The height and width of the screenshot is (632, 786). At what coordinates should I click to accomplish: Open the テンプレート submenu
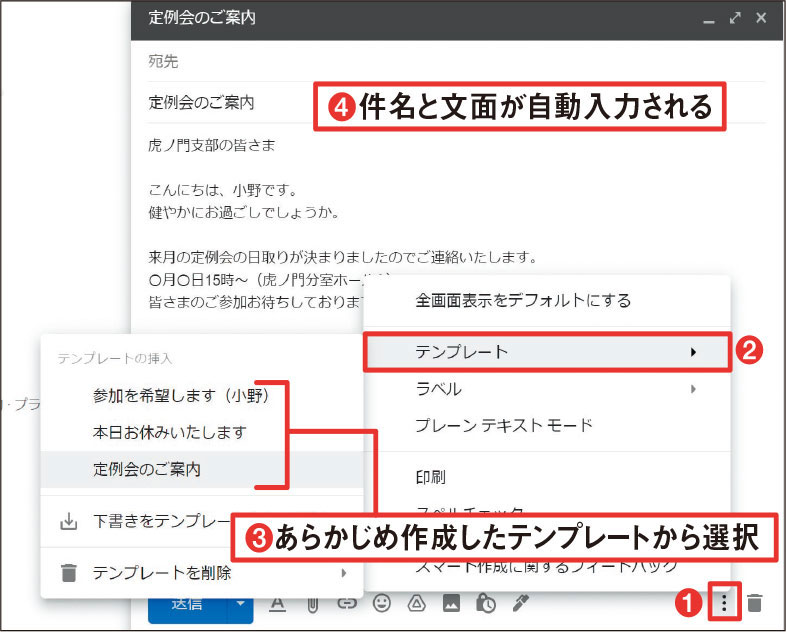coord(547,352)
